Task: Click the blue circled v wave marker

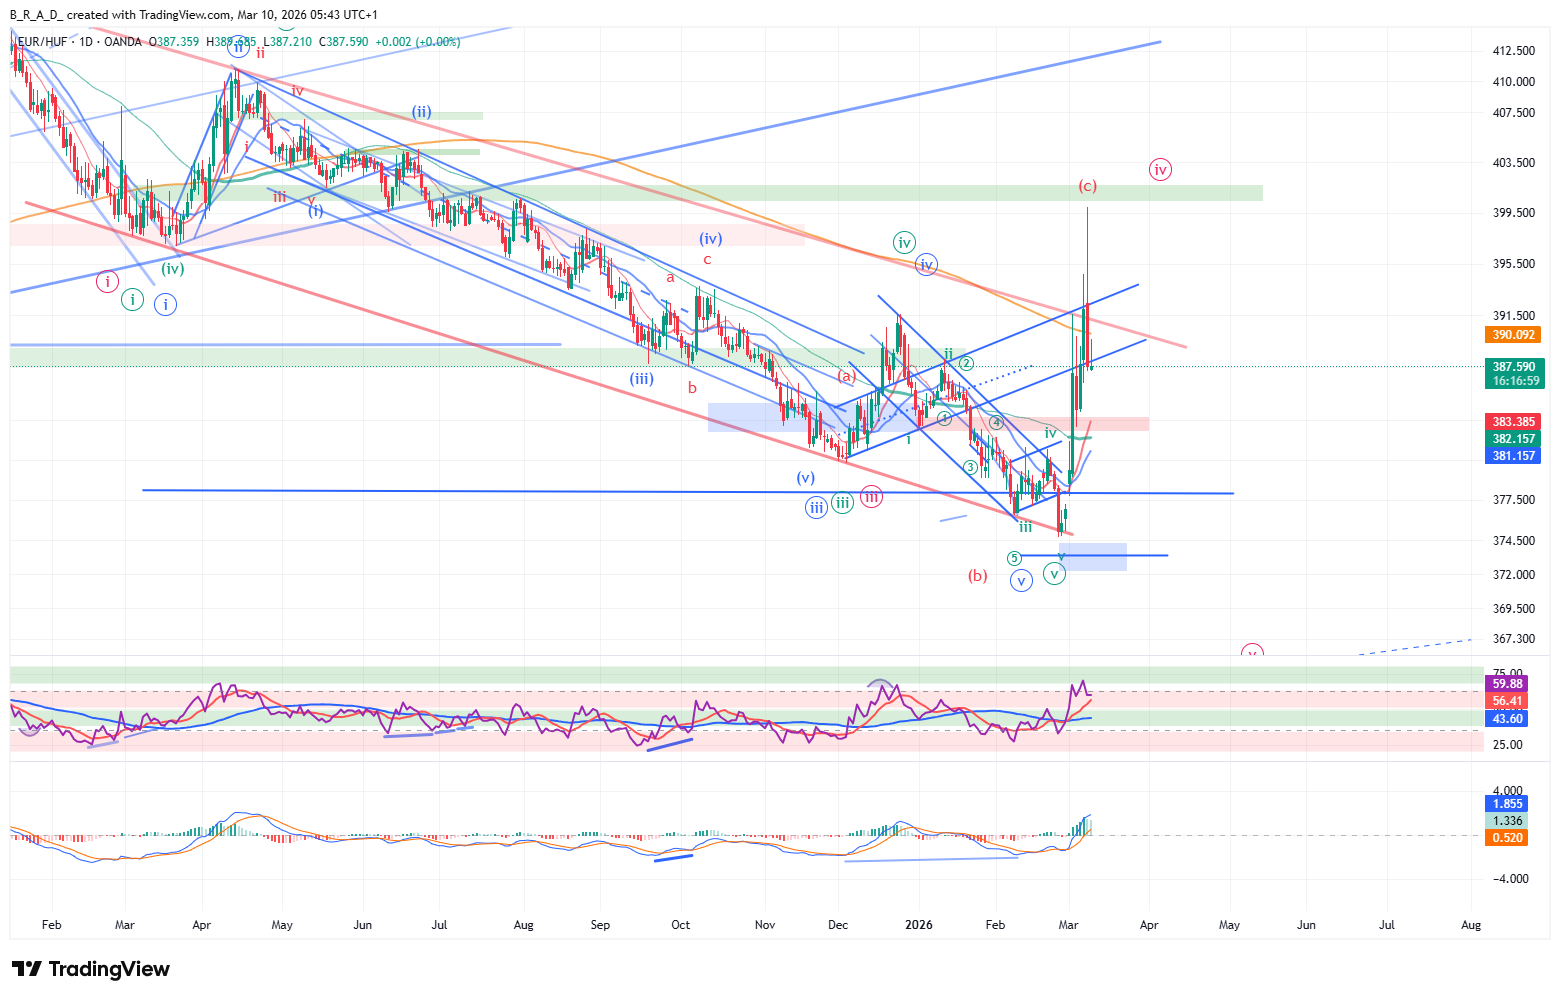Action: 1021,581
